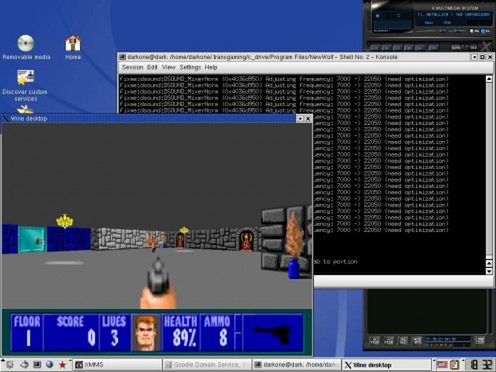Toggle the XMMS equalizer window button

tap(474, 31)
